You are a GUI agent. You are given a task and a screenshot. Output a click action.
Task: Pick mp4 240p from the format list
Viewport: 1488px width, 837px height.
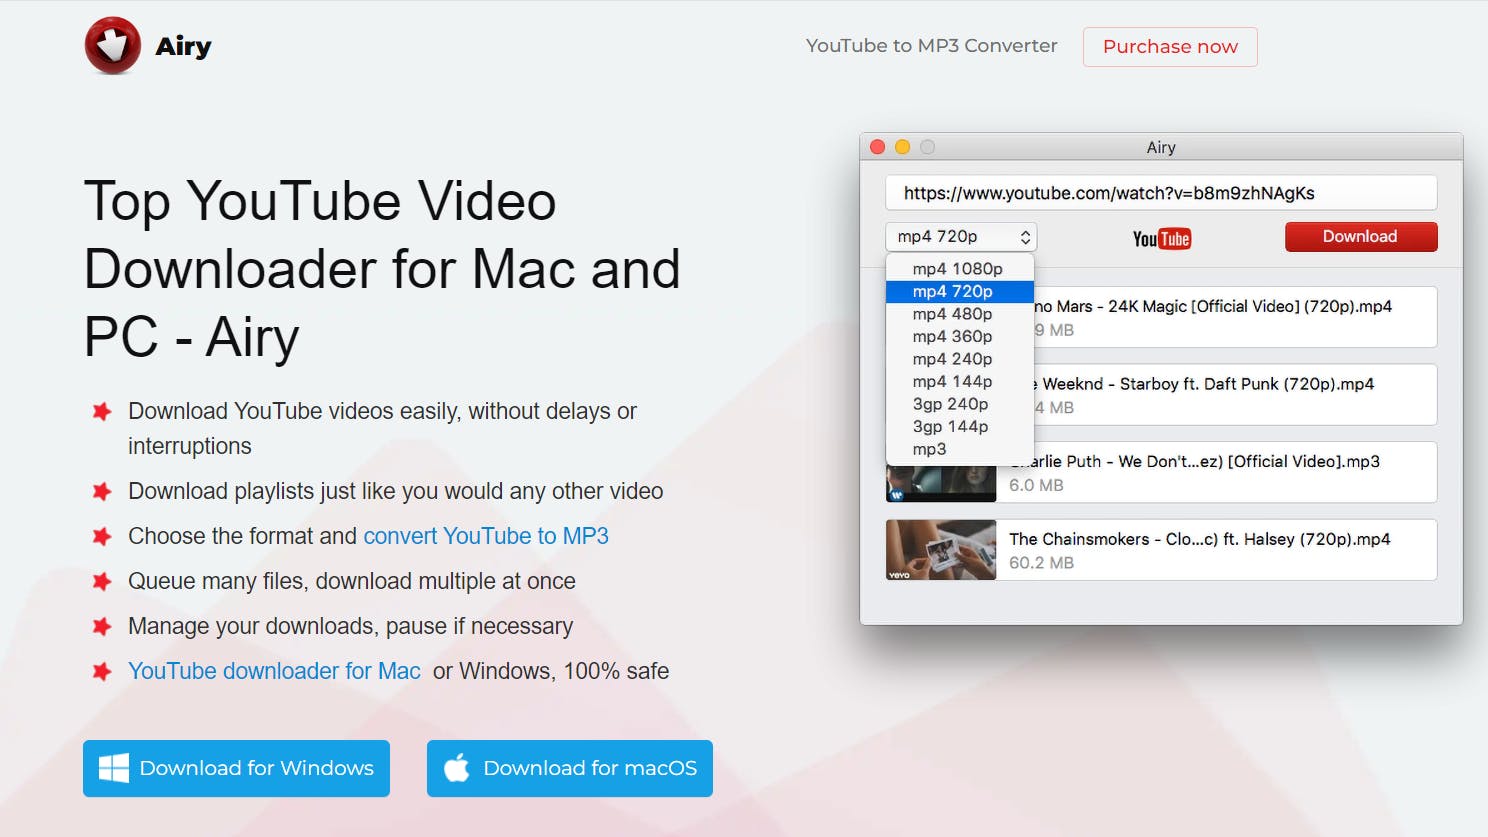pyautogui.click(x=958, y=359)
